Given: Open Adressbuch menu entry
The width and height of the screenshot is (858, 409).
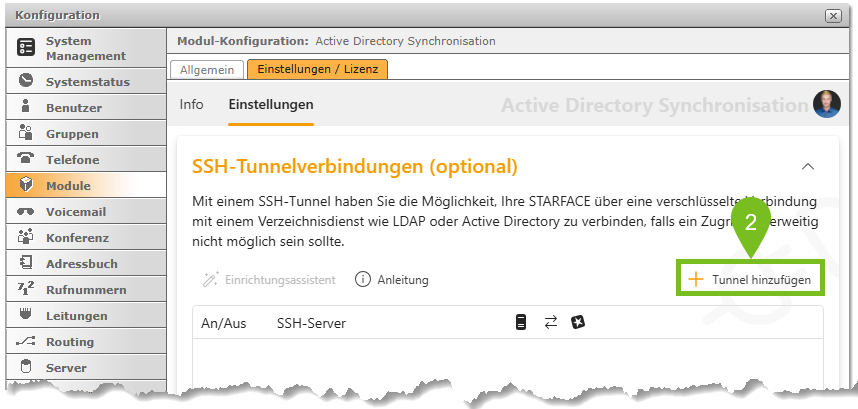Looking at the screenshot, I should pyautogui.click(x=86, y=263).
